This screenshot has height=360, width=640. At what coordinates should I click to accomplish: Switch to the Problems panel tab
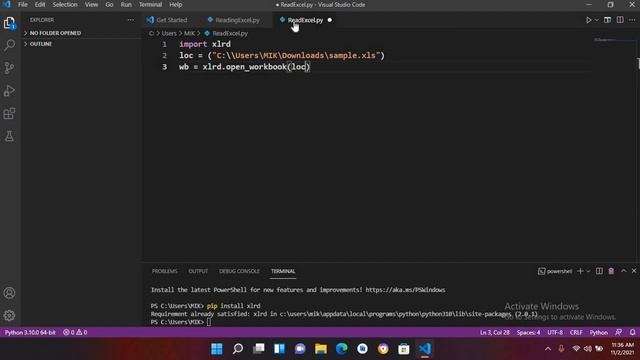click(164, 271)
